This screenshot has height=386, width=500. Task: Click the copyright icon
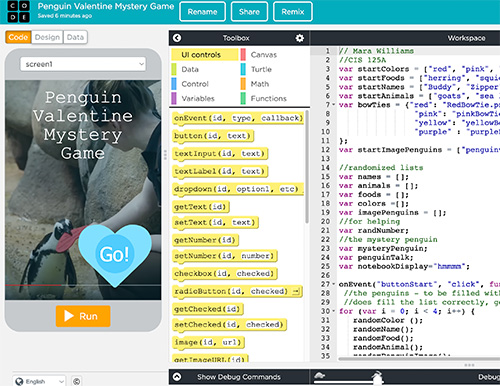[x=76, y=381]
